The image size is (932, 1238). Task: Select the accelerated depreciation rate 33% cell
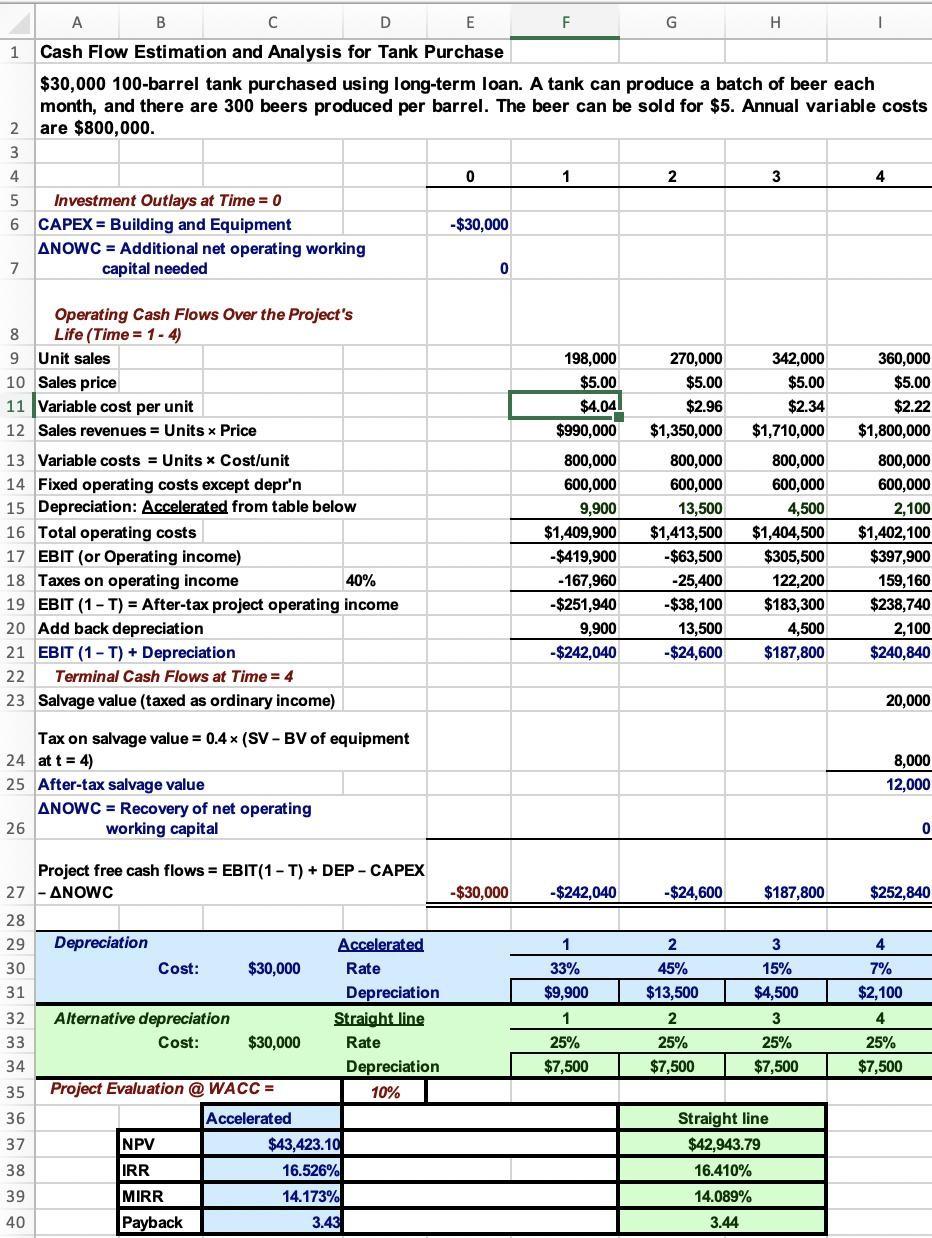click(x=566, y=967)
